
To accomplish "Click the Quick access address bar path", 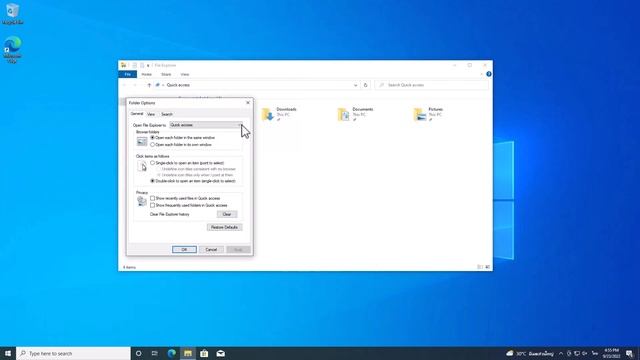I will tap(178, 85).
